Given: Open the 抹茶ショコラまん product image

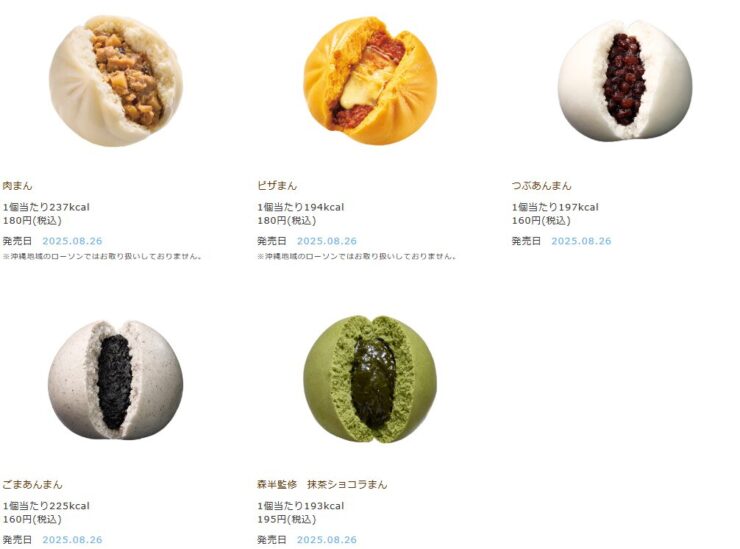Looking at the screenshot, I should pos(370,380).
